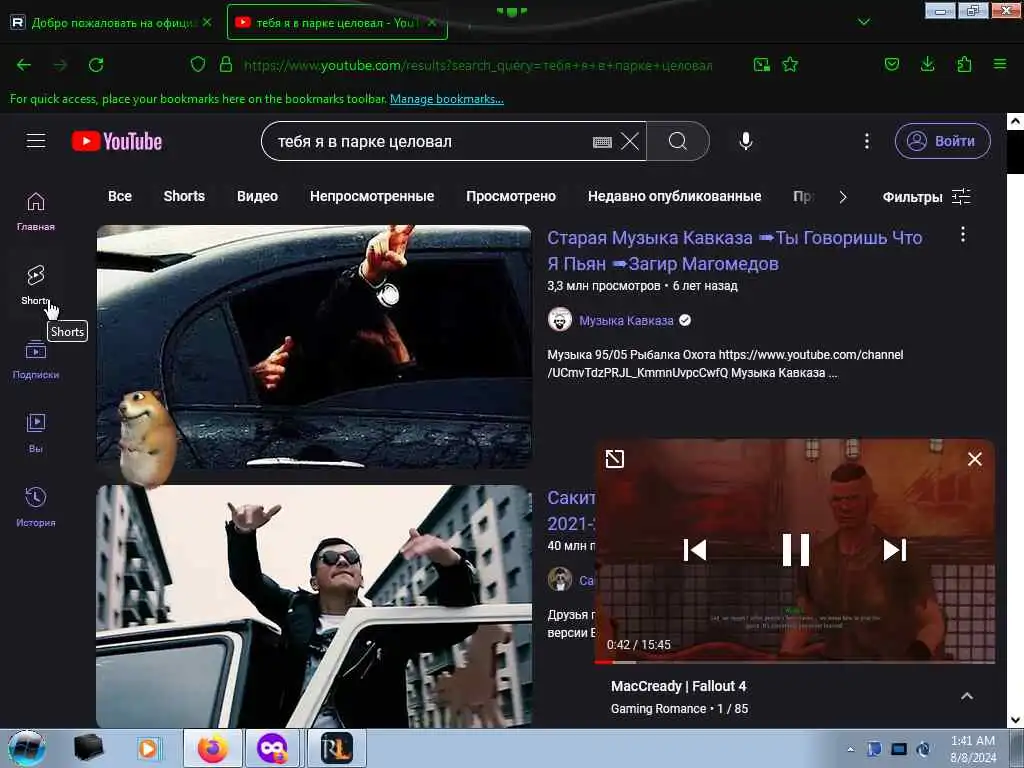Image resolution: width=1024 pixels, height=768 pixels.
Task: Open browser downloads panel
Action: pos(927,64)
